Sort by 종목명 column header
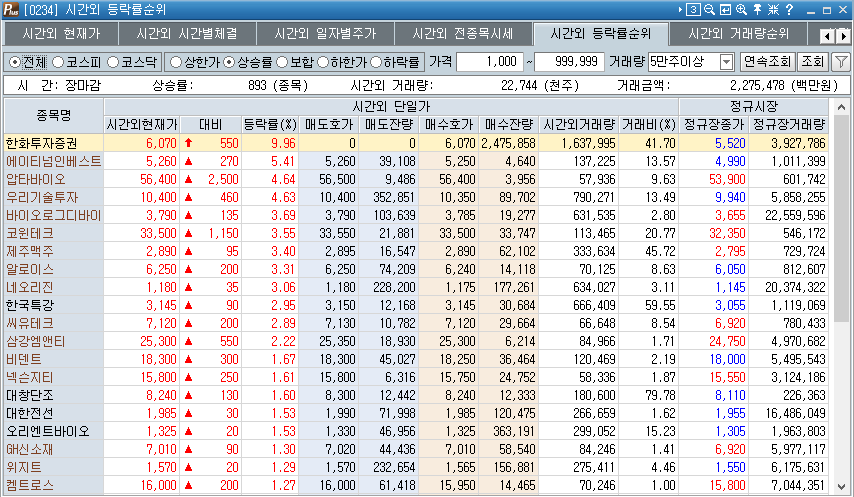854x497 pixels. click(53, 115)
